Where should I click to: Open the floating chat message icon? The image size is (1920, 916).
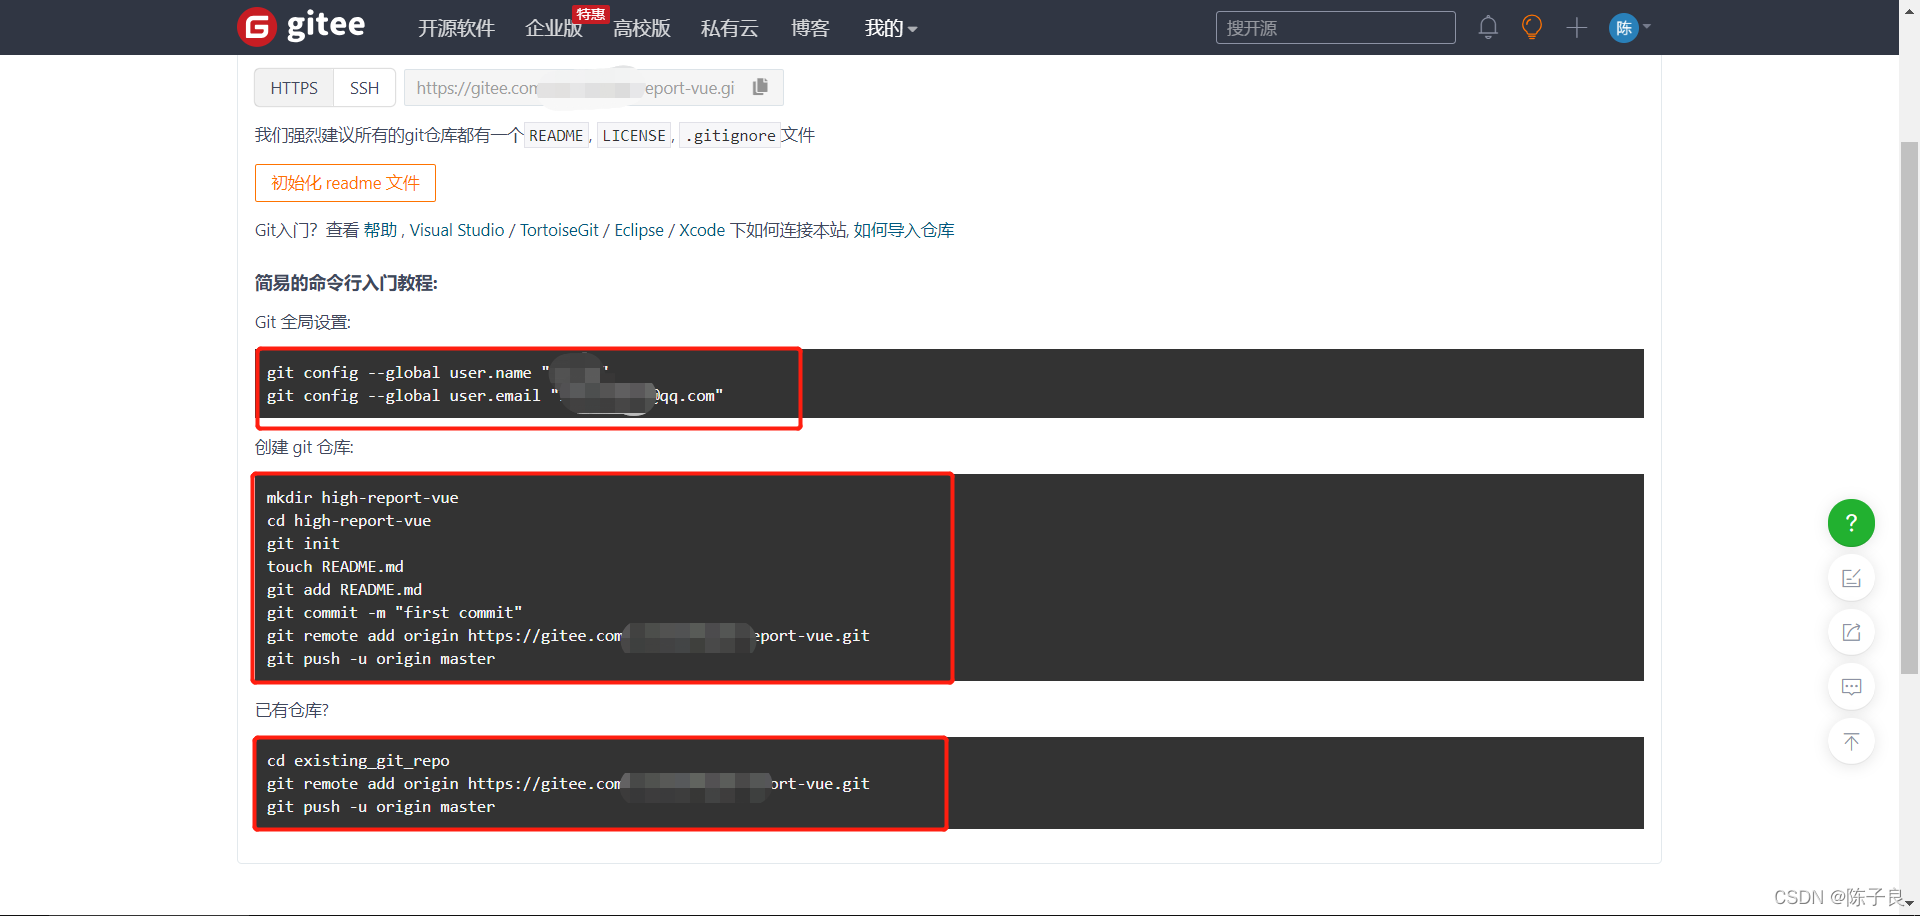pos(1851,687)
